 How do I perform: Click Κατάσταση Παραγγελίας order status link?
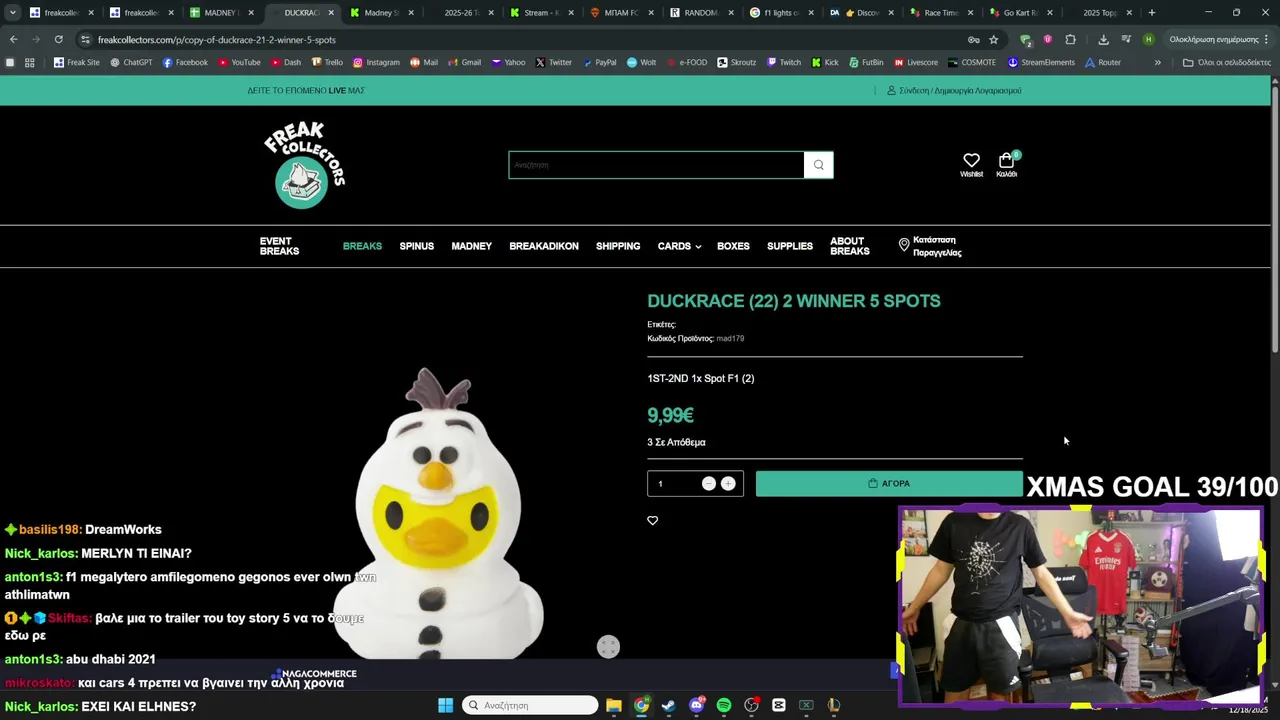point(930,246)
